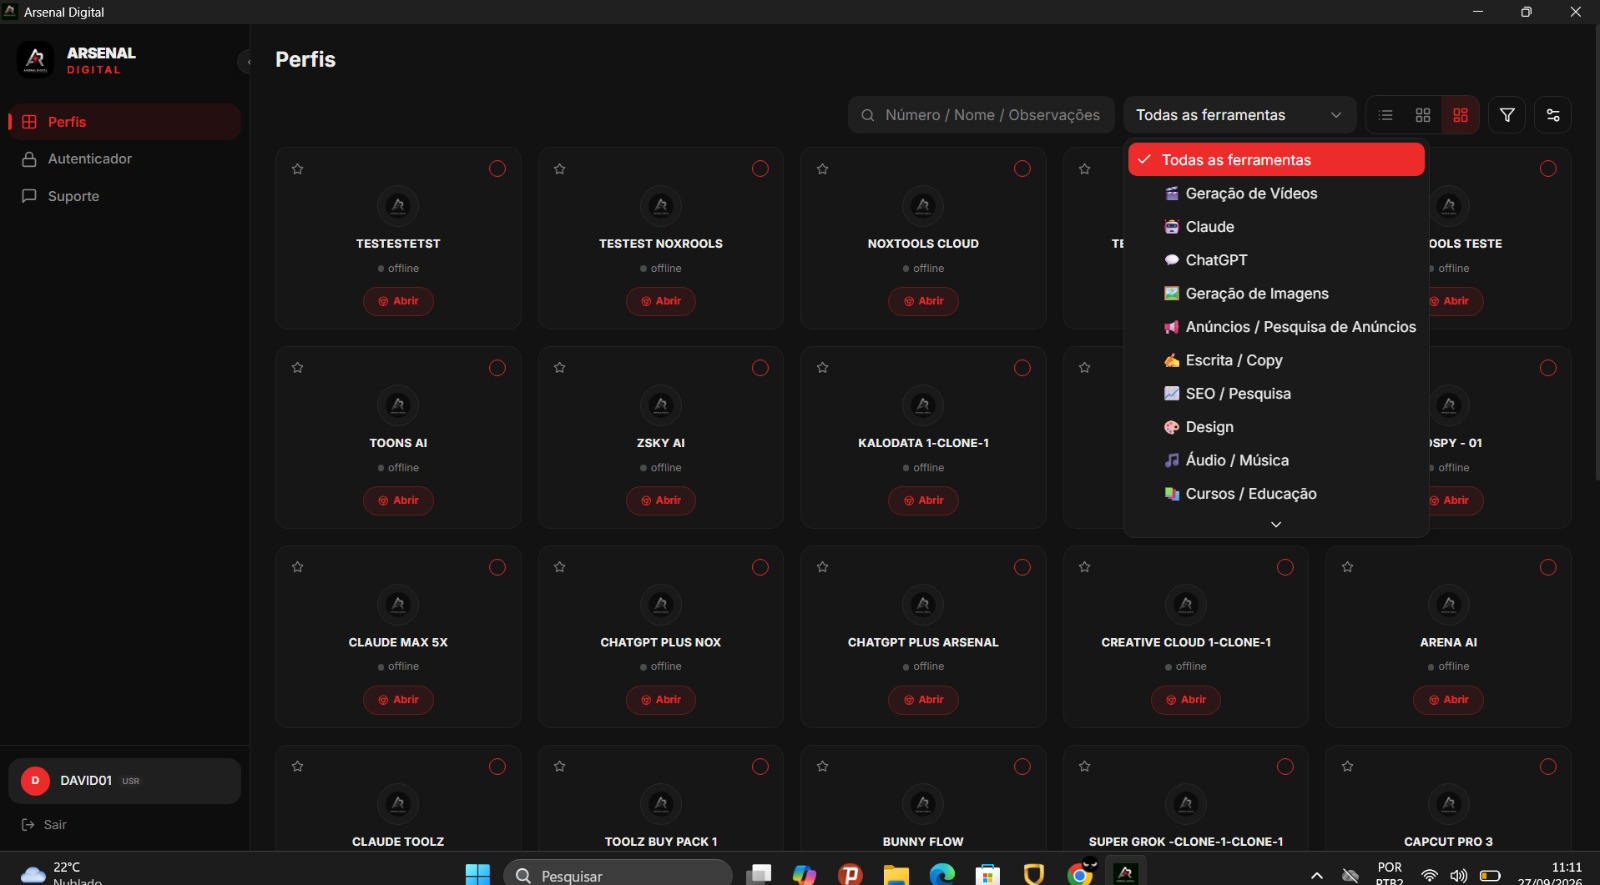This screenshot has width=1600, height=885.
Task: Launch CHATGPT PLUS ARSENAL via Abrir
Action: [923, 700]
